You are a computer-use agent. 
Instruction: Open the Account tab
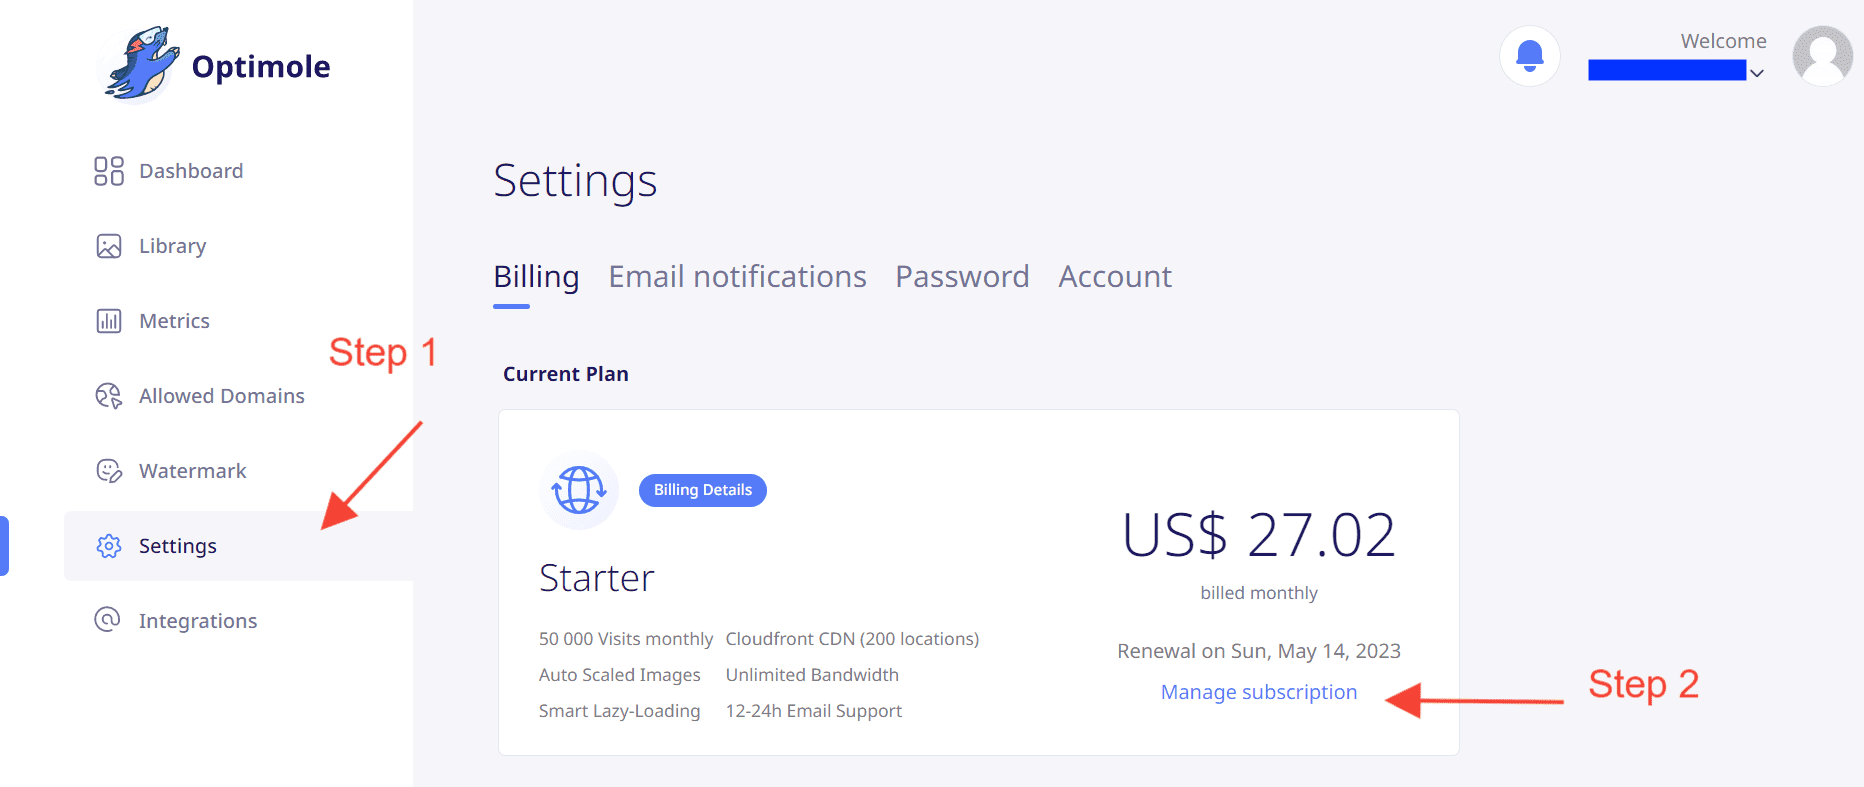[1114, 277]
